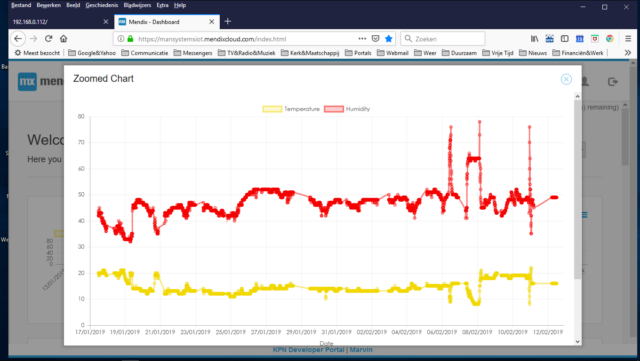Reload the page with the refresh icon
Viewport: 640px width, 361px height.
(49, 39)
